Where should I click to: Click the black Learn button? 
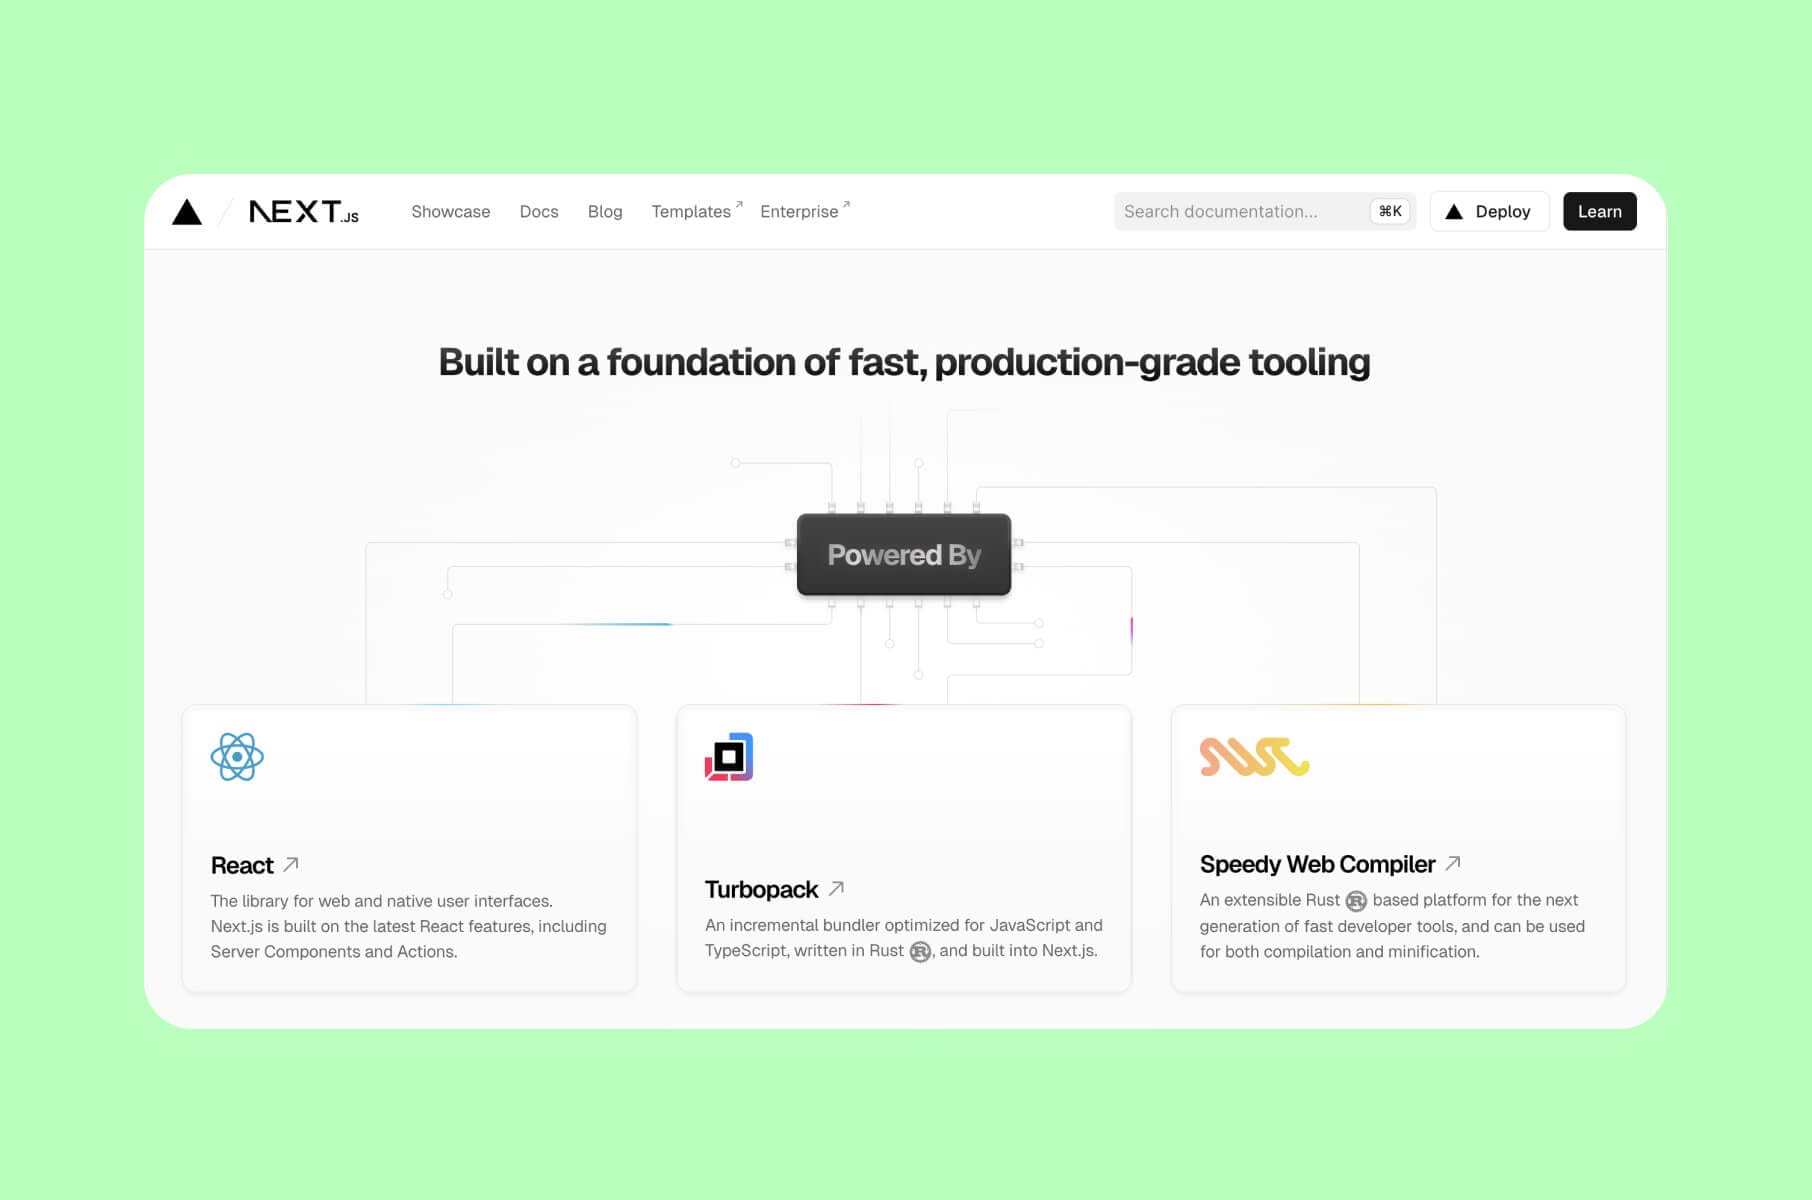point(1599,212)
